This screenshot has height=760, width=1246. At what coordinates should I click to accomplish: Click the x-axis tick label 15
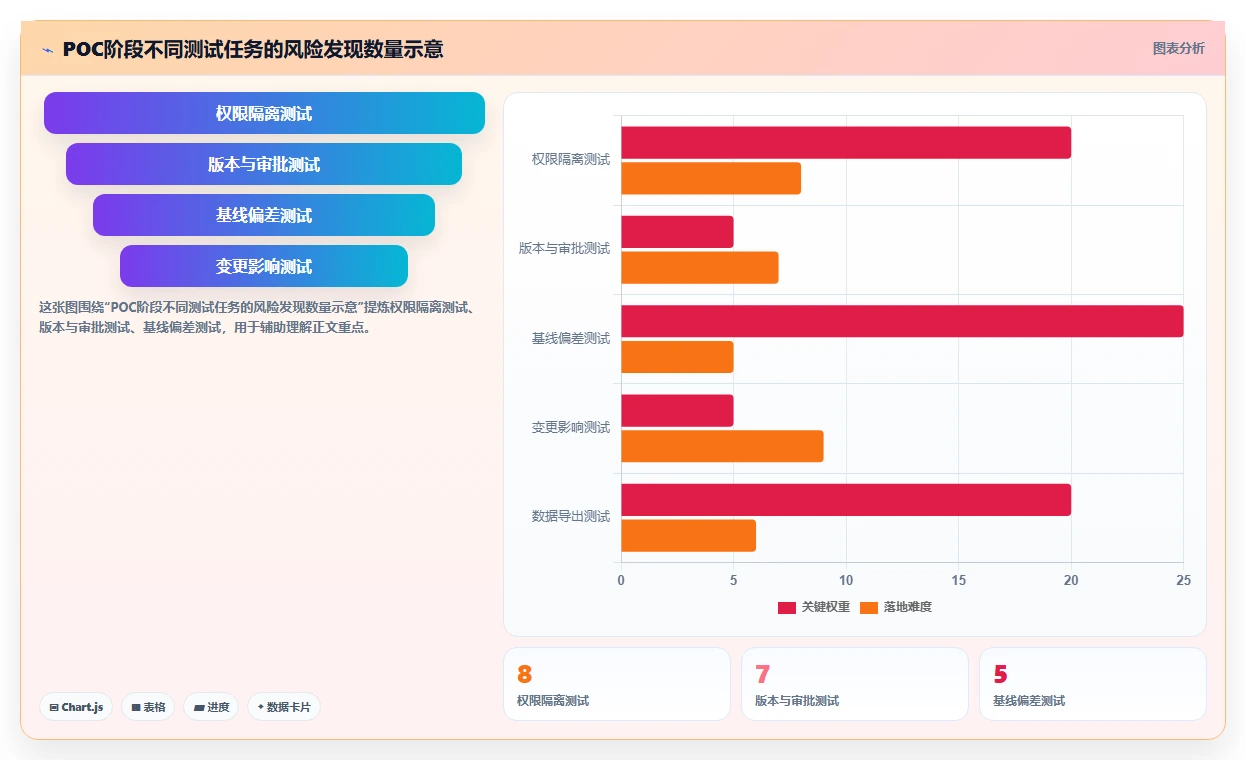click(959, 580)
